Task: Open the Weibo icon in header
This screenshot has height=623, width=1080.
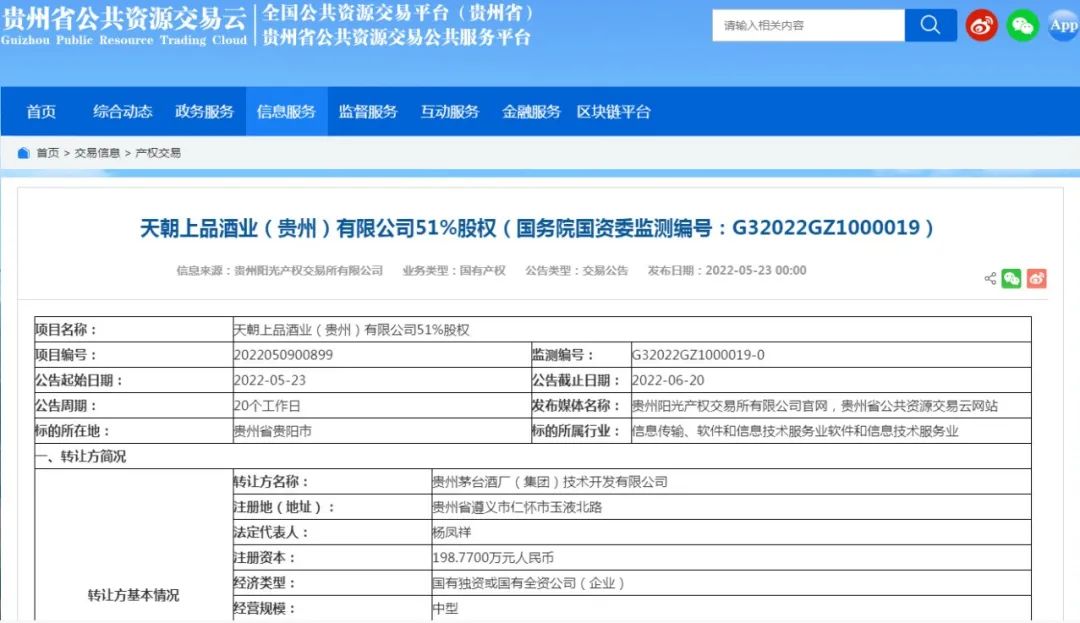Action: click(x=982, y=25)
